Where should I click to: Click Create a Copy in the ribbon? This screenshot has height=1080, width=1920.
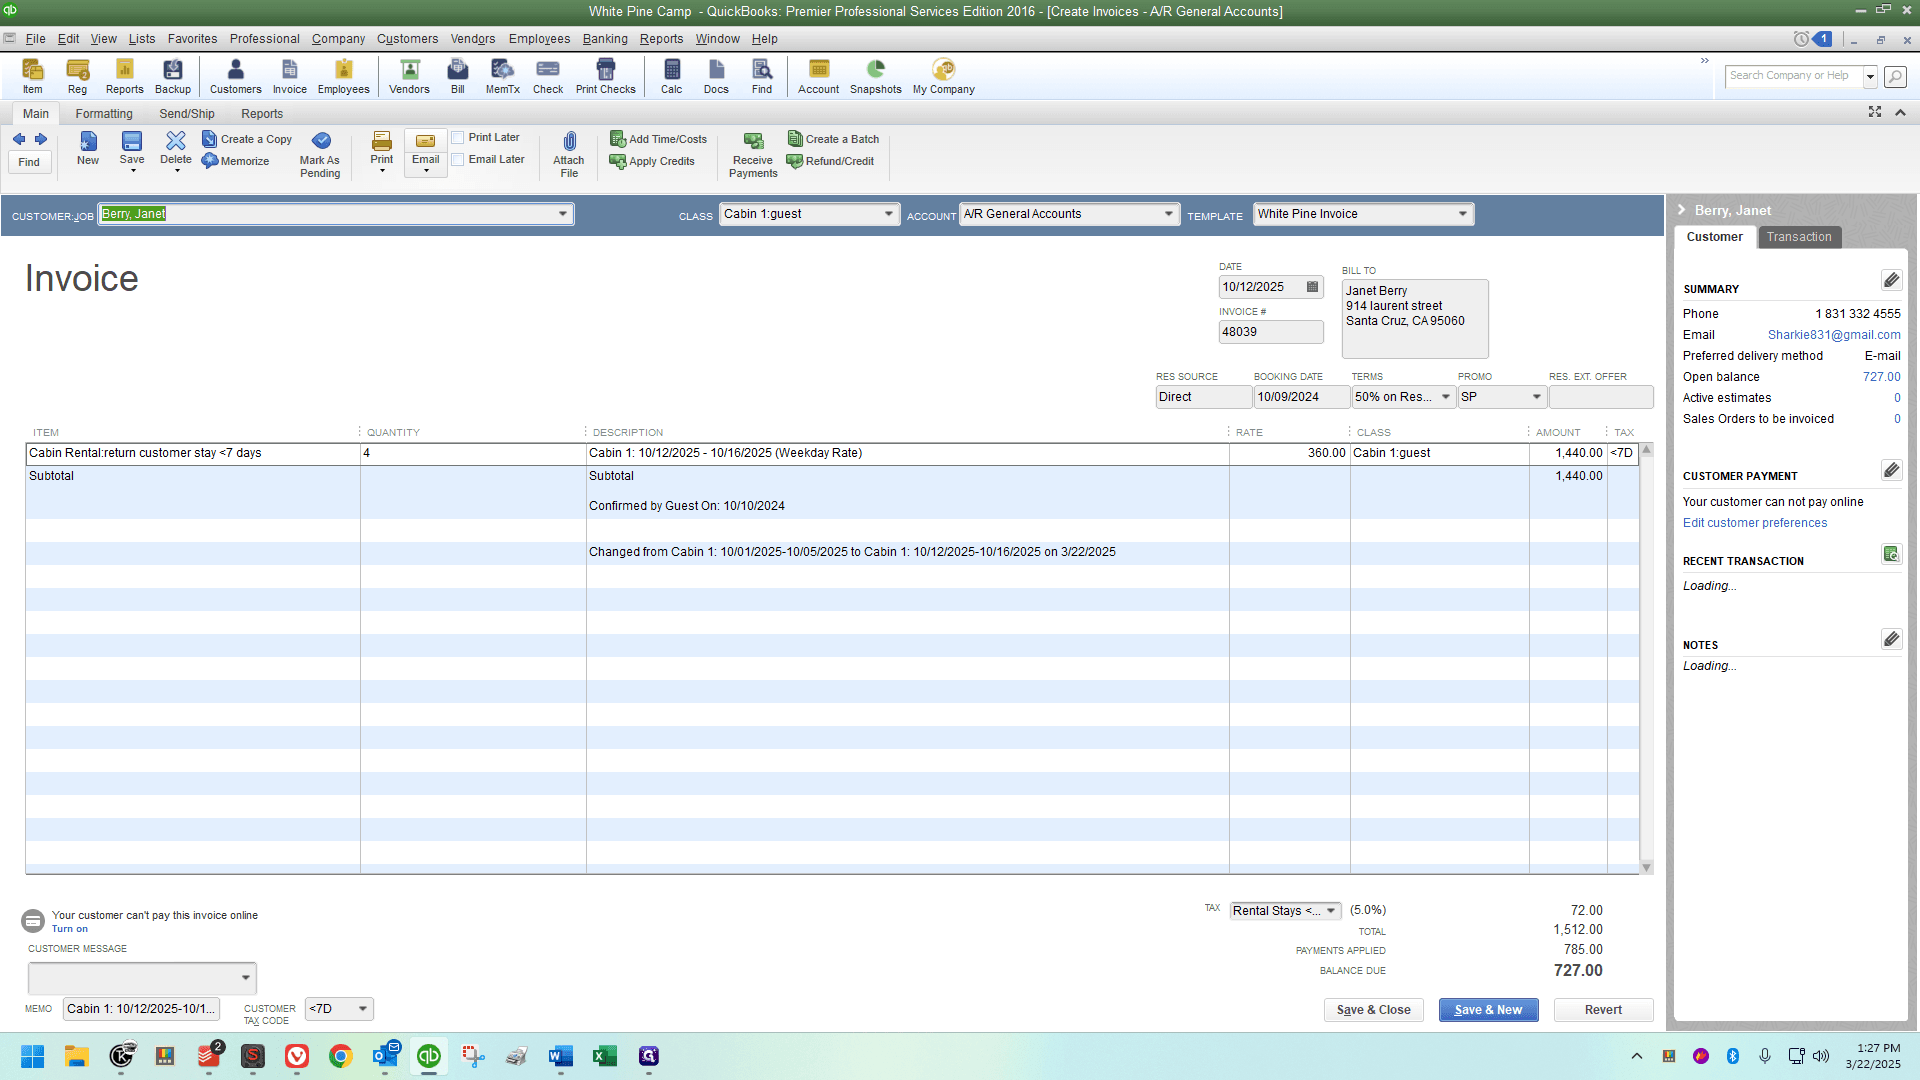[x=247, y=139]
